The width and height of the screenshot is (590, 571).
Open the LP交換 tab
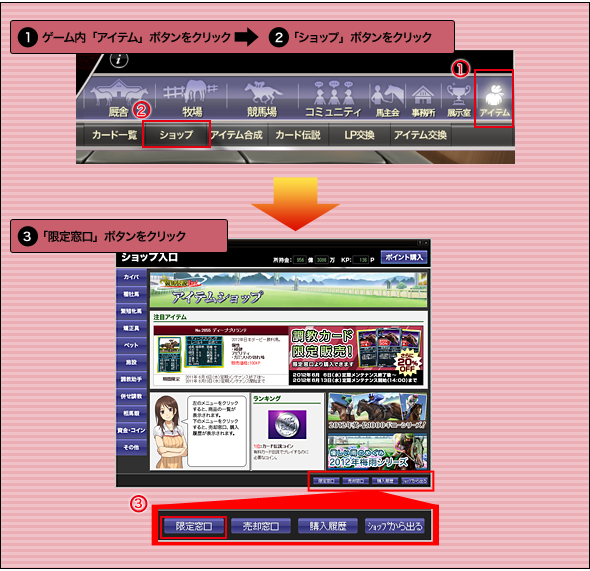[359, 135]
